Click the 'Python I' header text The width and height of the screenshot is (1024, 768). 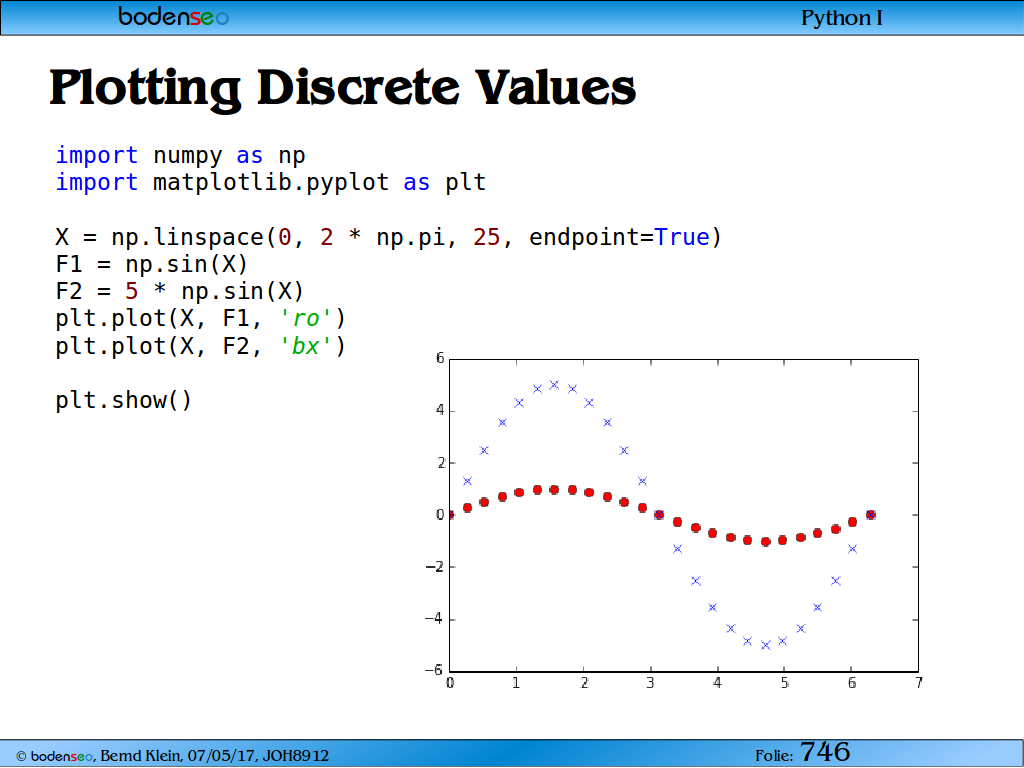coord(842,18)
